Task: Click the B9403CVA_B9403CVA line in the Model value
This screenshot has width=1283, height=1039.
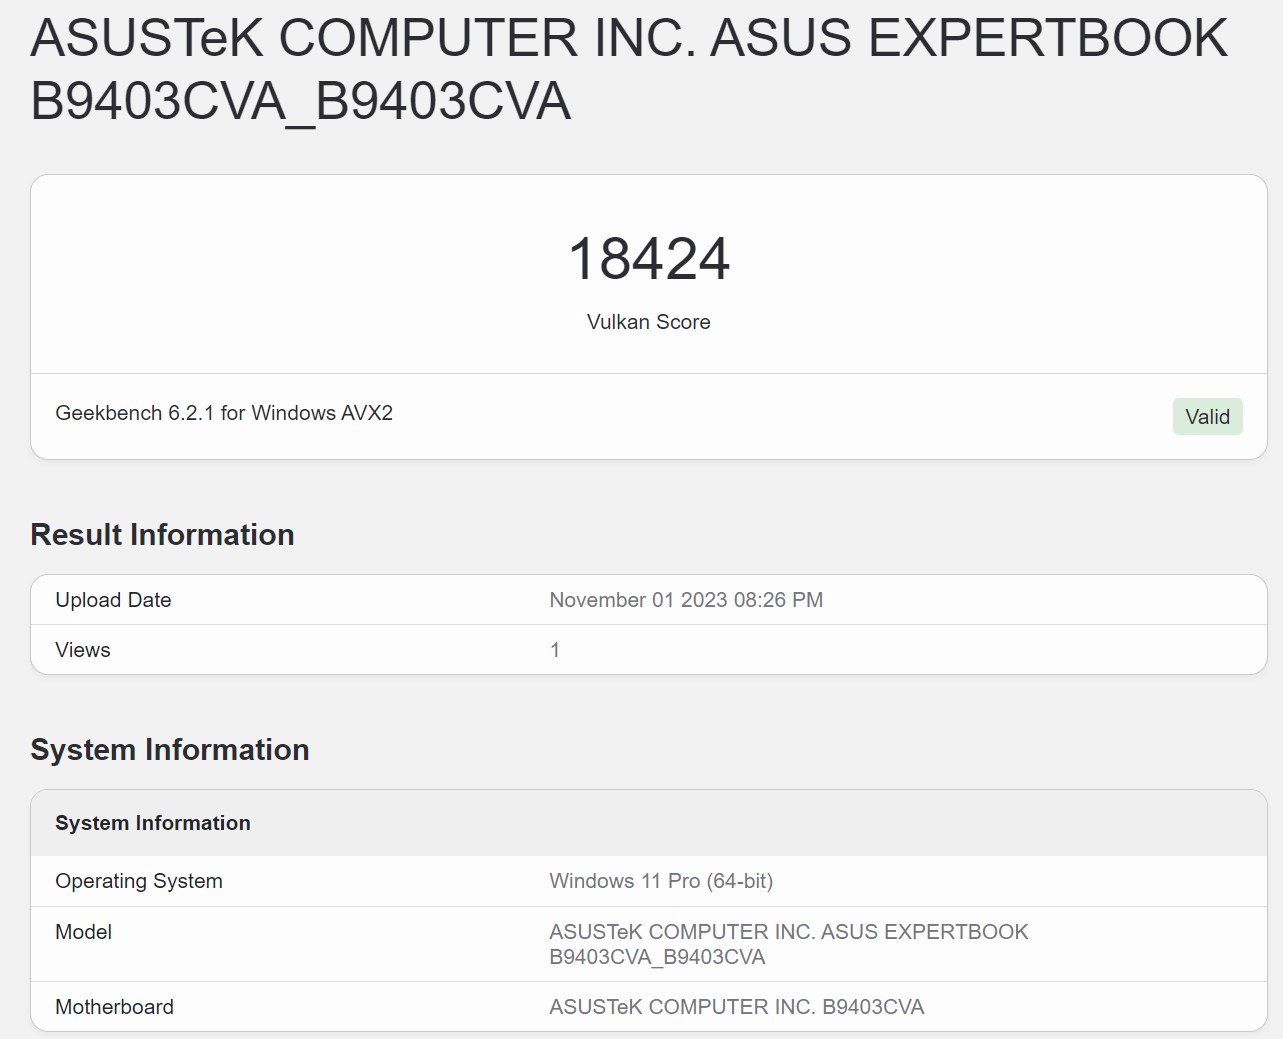Action: tap(657, 957)
